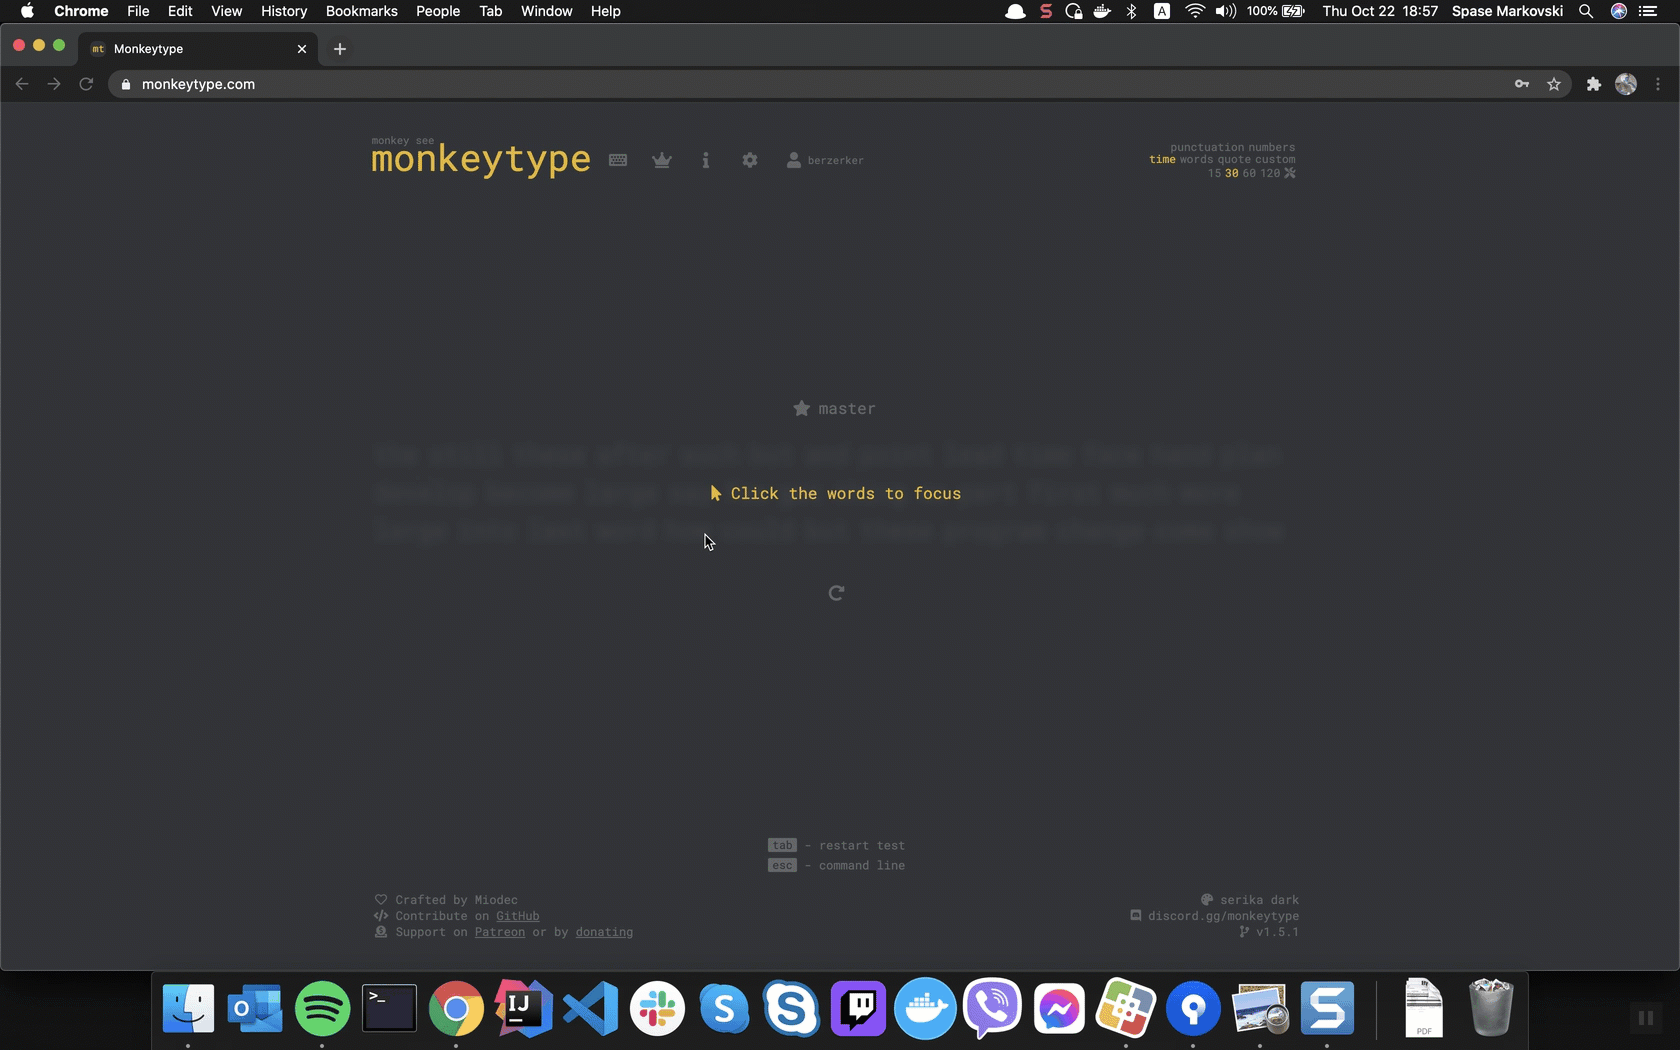
Task: Select 120 second test duration
Action: 1268,173
